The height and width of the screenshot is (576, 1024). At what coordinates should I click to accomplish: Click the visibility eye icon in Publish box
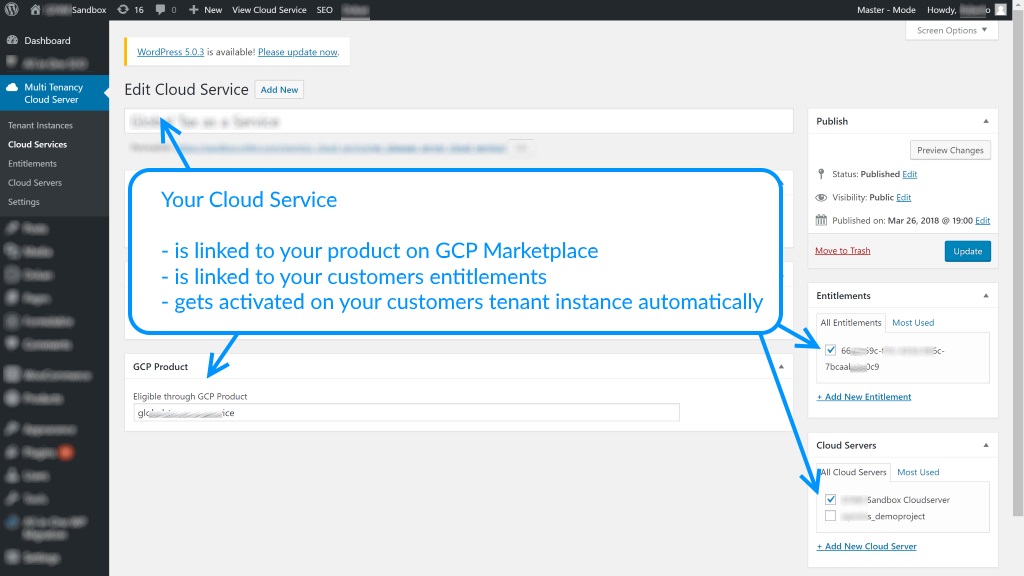click(821, 197)
